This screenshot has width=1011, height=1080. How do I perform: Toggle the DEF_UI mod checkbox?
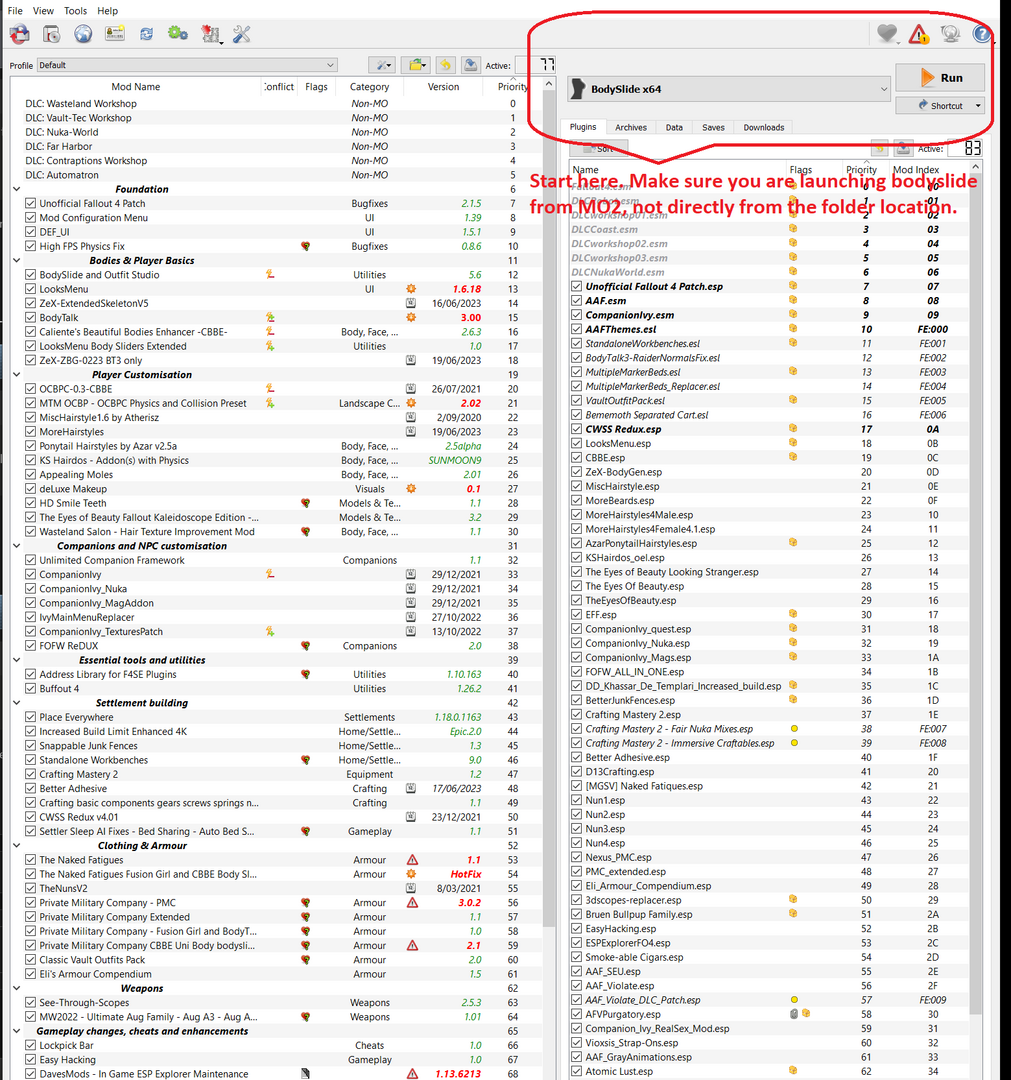(x=30, y=231)
